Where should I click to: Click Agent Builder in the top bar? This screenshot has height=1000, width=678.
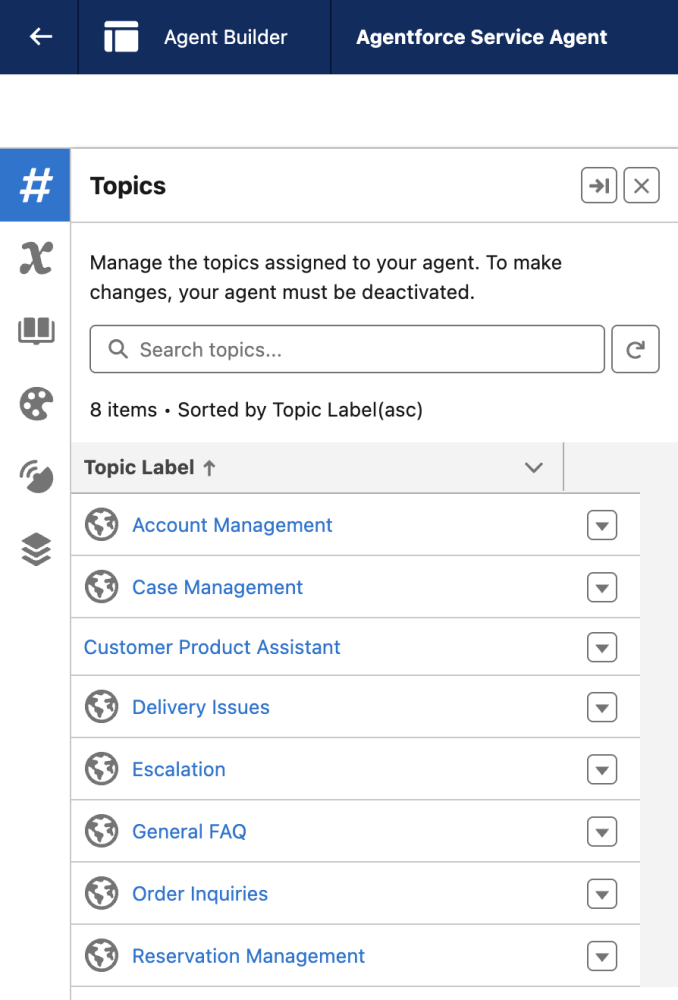(225, 36)
